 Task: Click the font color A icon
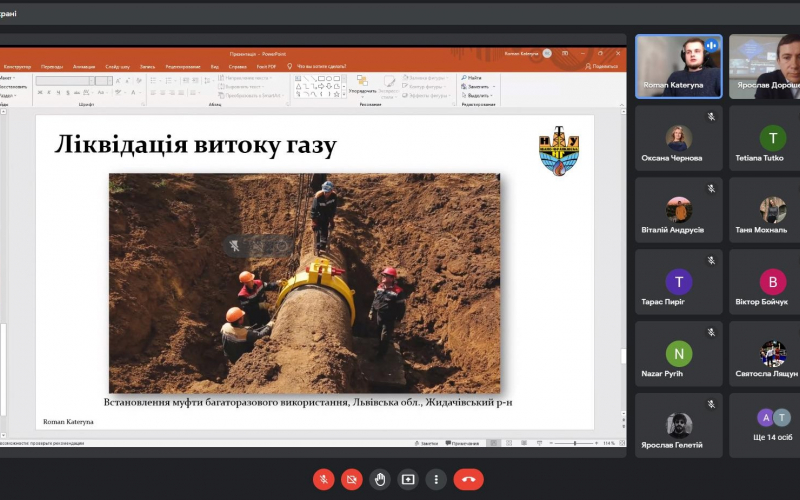pyautogui.click(x=133, y=92)
